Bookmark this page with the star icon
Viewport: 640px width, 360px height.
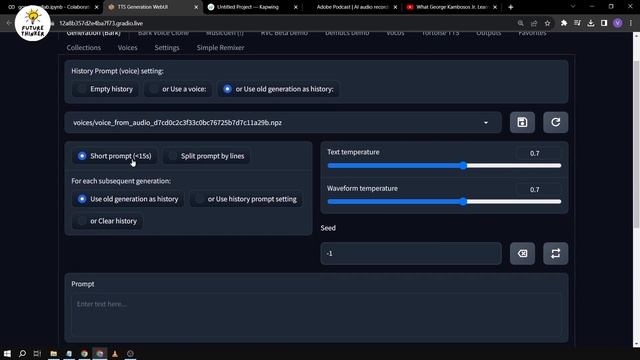[x=547, y=23]
